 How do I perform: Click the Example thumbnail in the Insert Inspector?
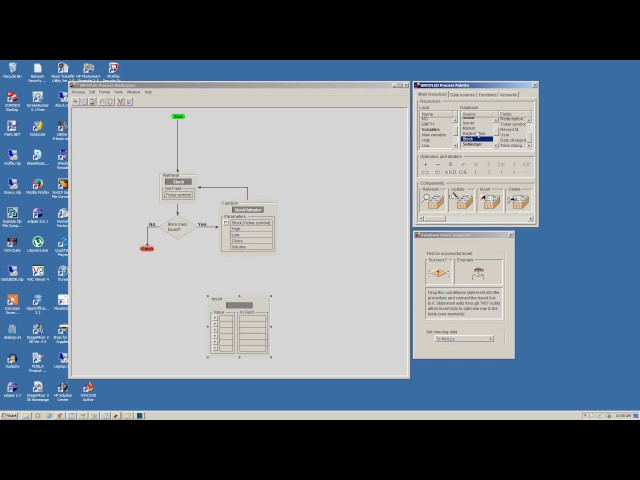(x=478, y=273)
